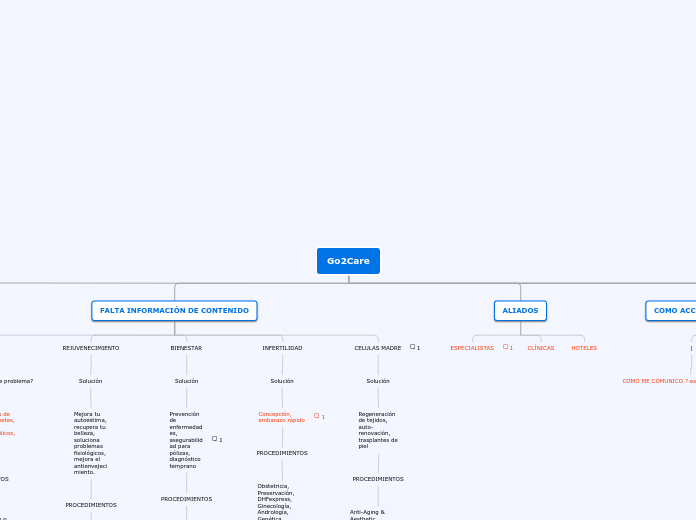Select PROCEDIMIENTOS under INFERTILIDAD
696x520 pixels.
tap(282, 453)
